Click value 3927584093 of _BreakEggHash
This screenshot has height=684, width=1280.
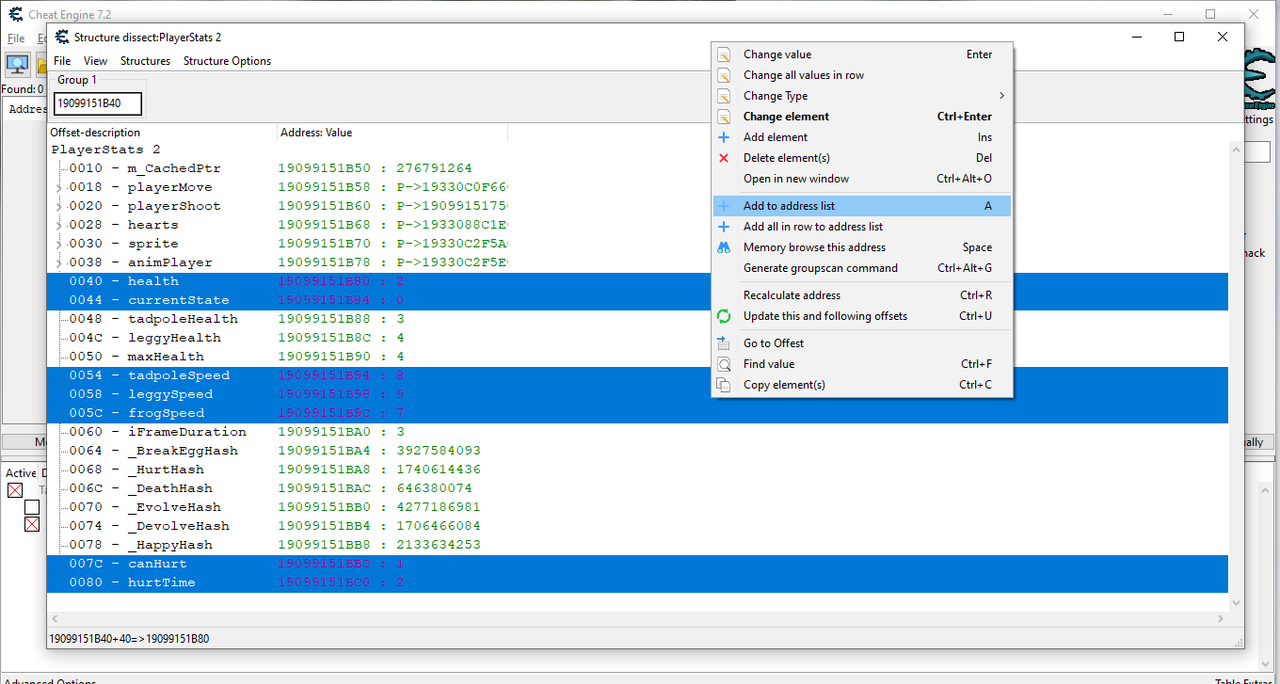(x=438, y=451)
